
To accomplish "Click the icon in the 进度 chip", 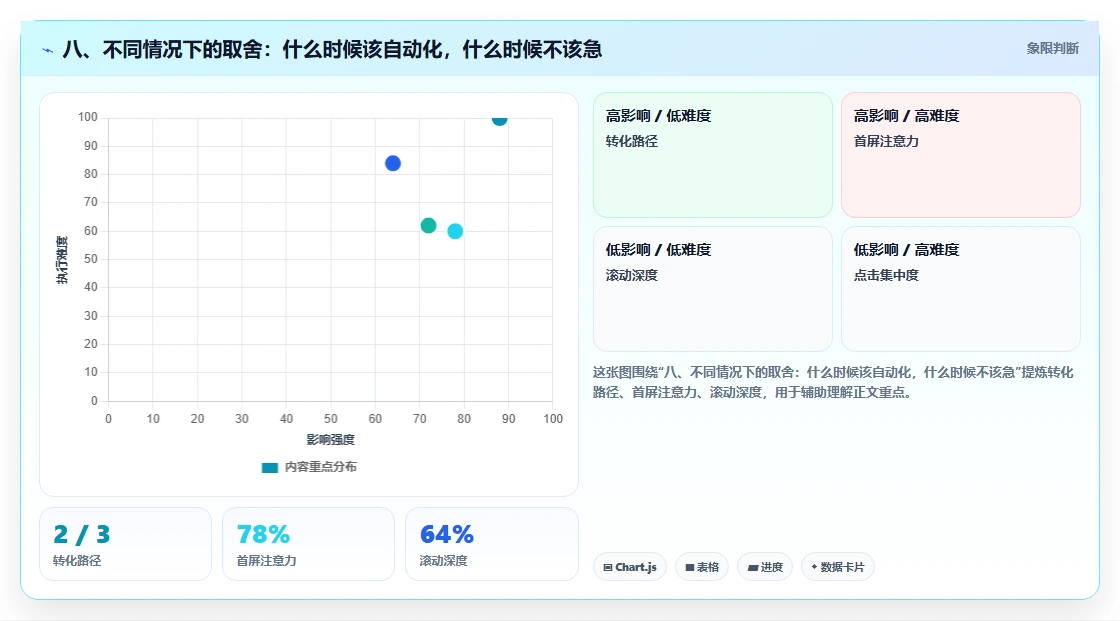I will point(753,568).
